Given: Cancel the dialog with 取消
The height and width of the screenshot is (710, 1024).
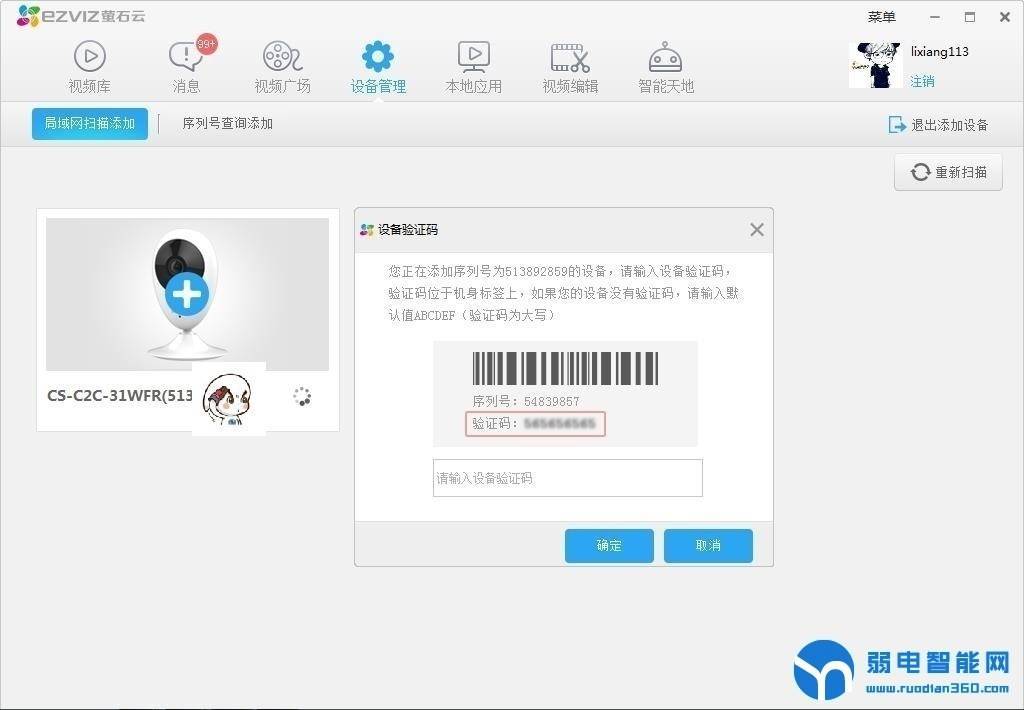Looking at the screenshot, I should pos(708,546).
